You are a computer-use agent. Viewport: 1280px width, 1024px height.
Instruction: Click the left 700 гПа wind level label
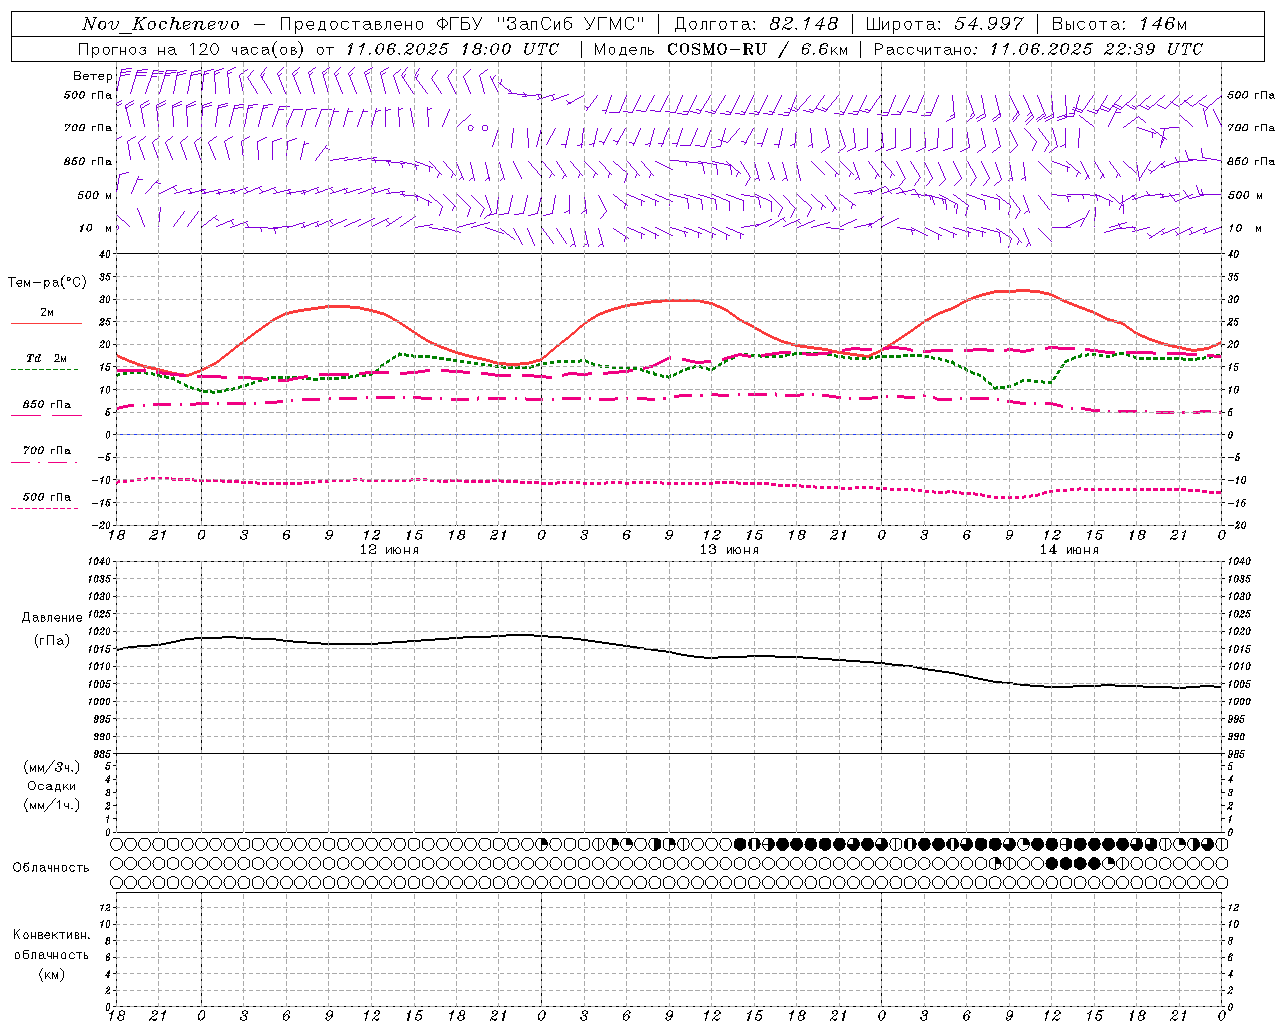coord(88,128)
